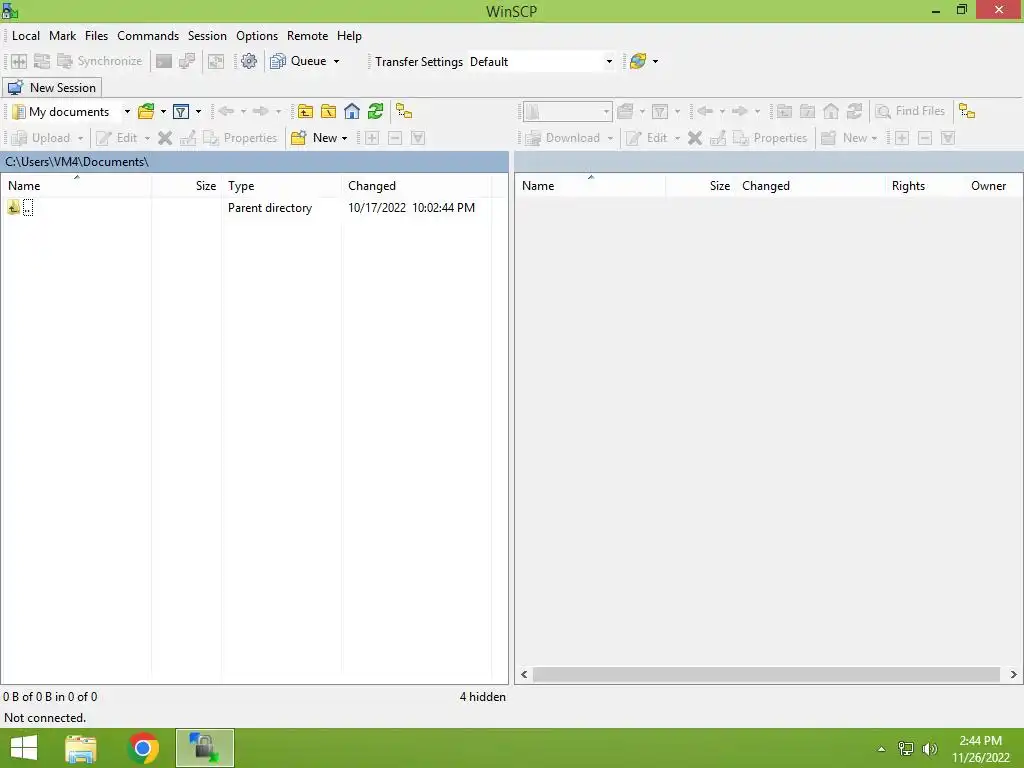Click the local Edit button
1024x768 pixels.
[x=117, y=138]
